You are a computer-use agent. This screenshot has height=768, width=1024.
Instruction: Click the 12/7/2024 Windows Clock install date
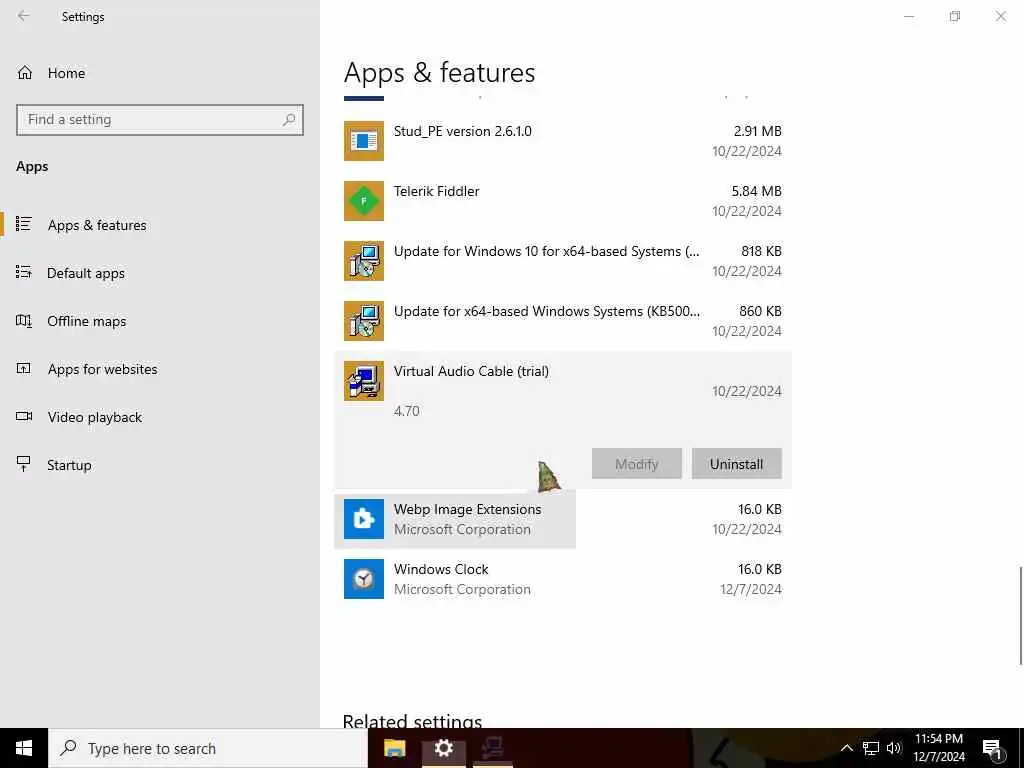pos(751,589)
